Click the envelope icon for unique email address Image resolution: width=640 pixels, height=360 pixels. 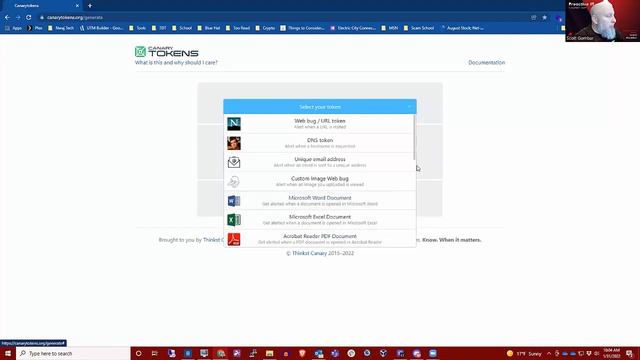click(x=234, y=162)
